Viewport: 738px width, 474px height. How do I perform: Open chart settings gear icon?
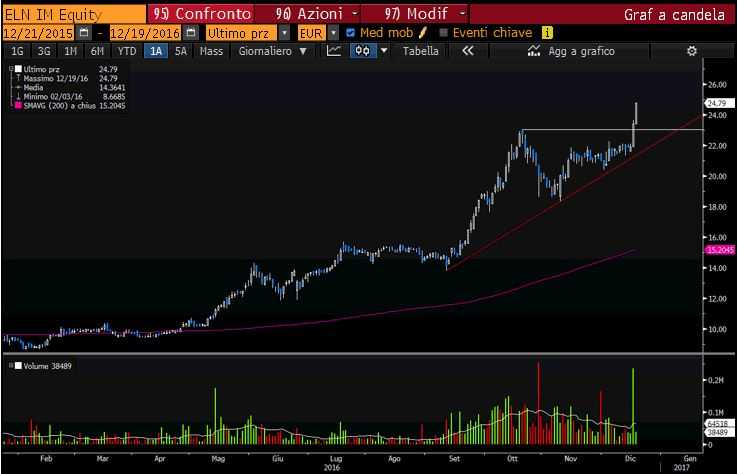click(690, 51)
